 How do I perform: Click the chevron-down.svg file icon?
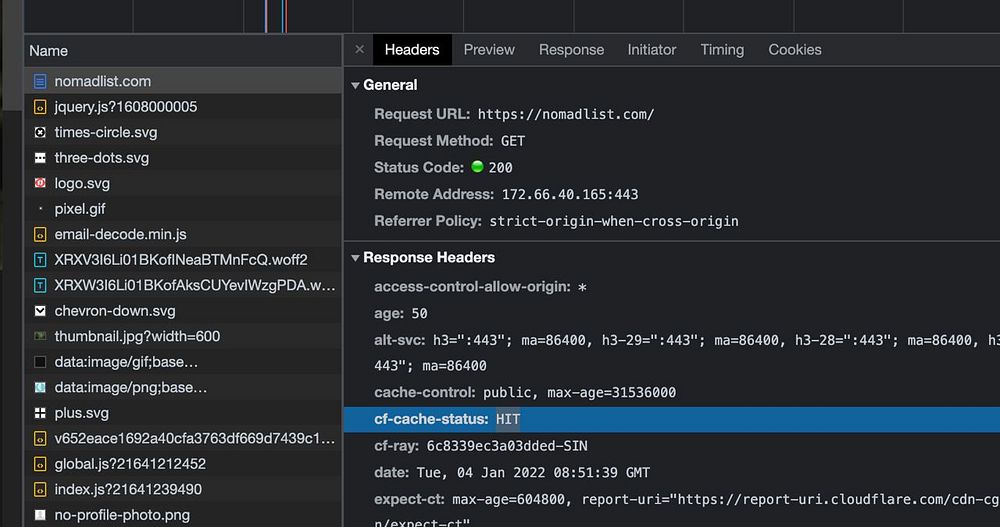[40, 311]
